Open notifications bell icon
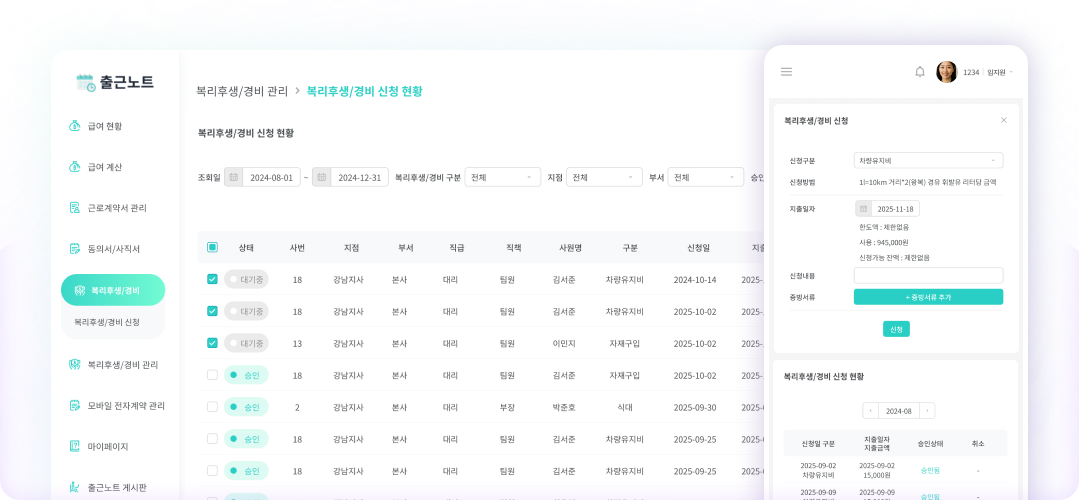 tap(920, 72)
